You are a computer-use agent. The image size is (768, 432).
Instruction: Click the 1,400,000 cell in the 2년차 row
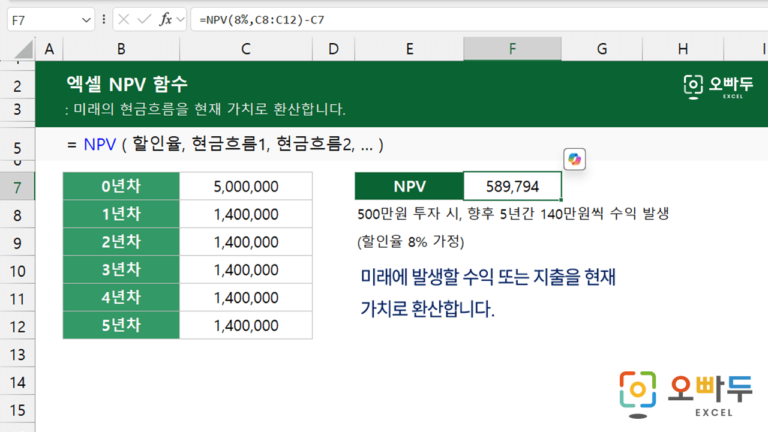(246, 242)
